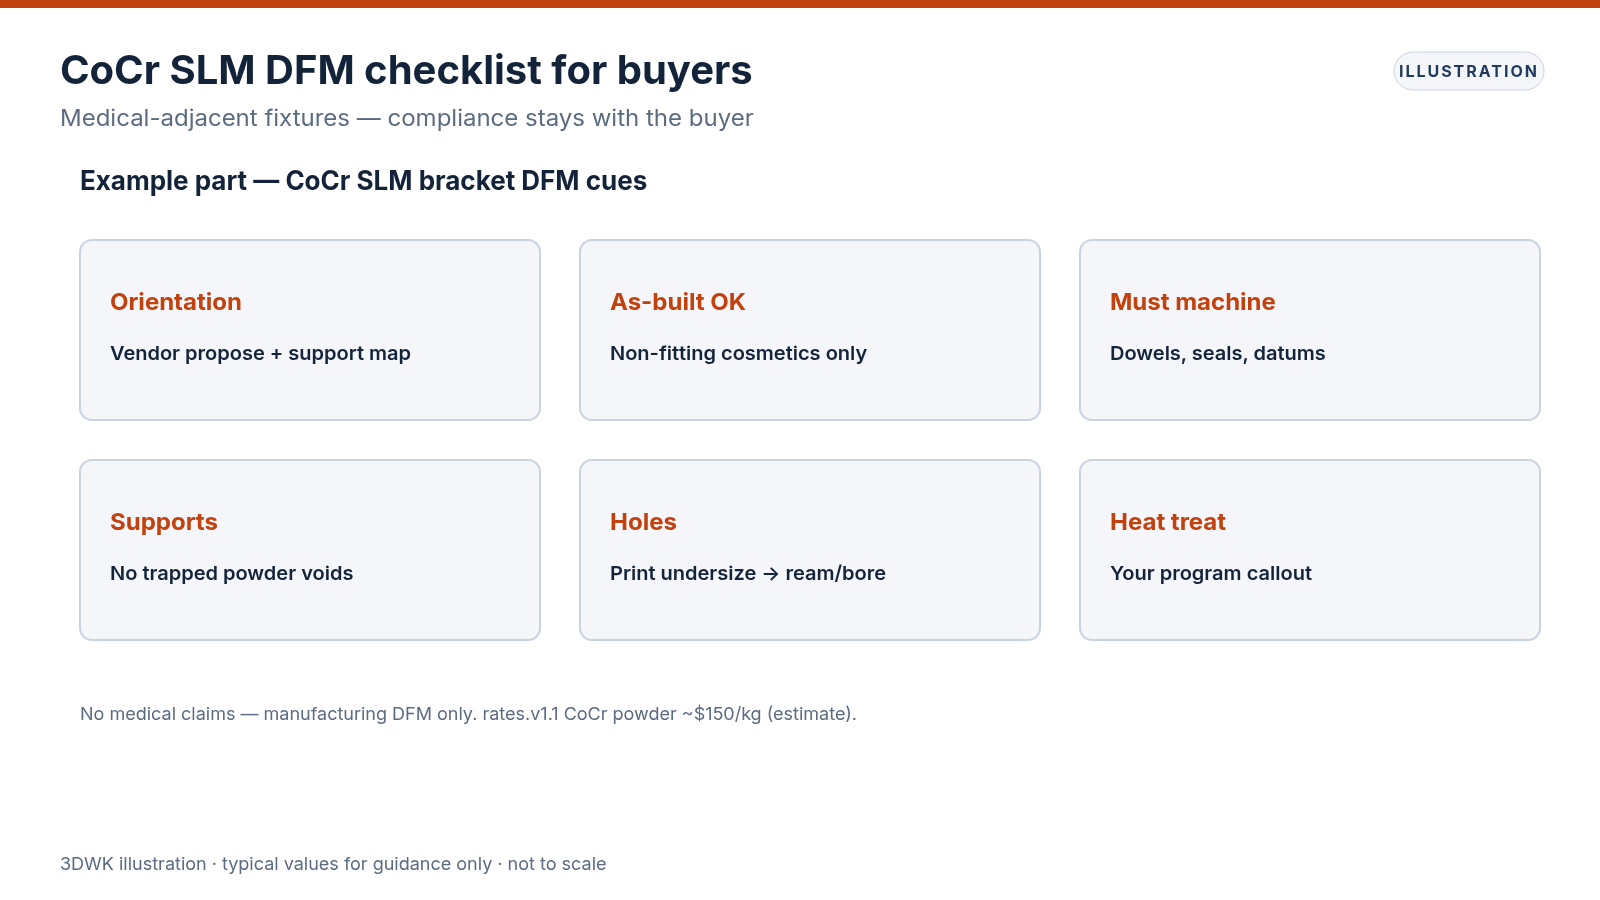Click the 'Dowels, seals, datums' text

point(1217,353)
